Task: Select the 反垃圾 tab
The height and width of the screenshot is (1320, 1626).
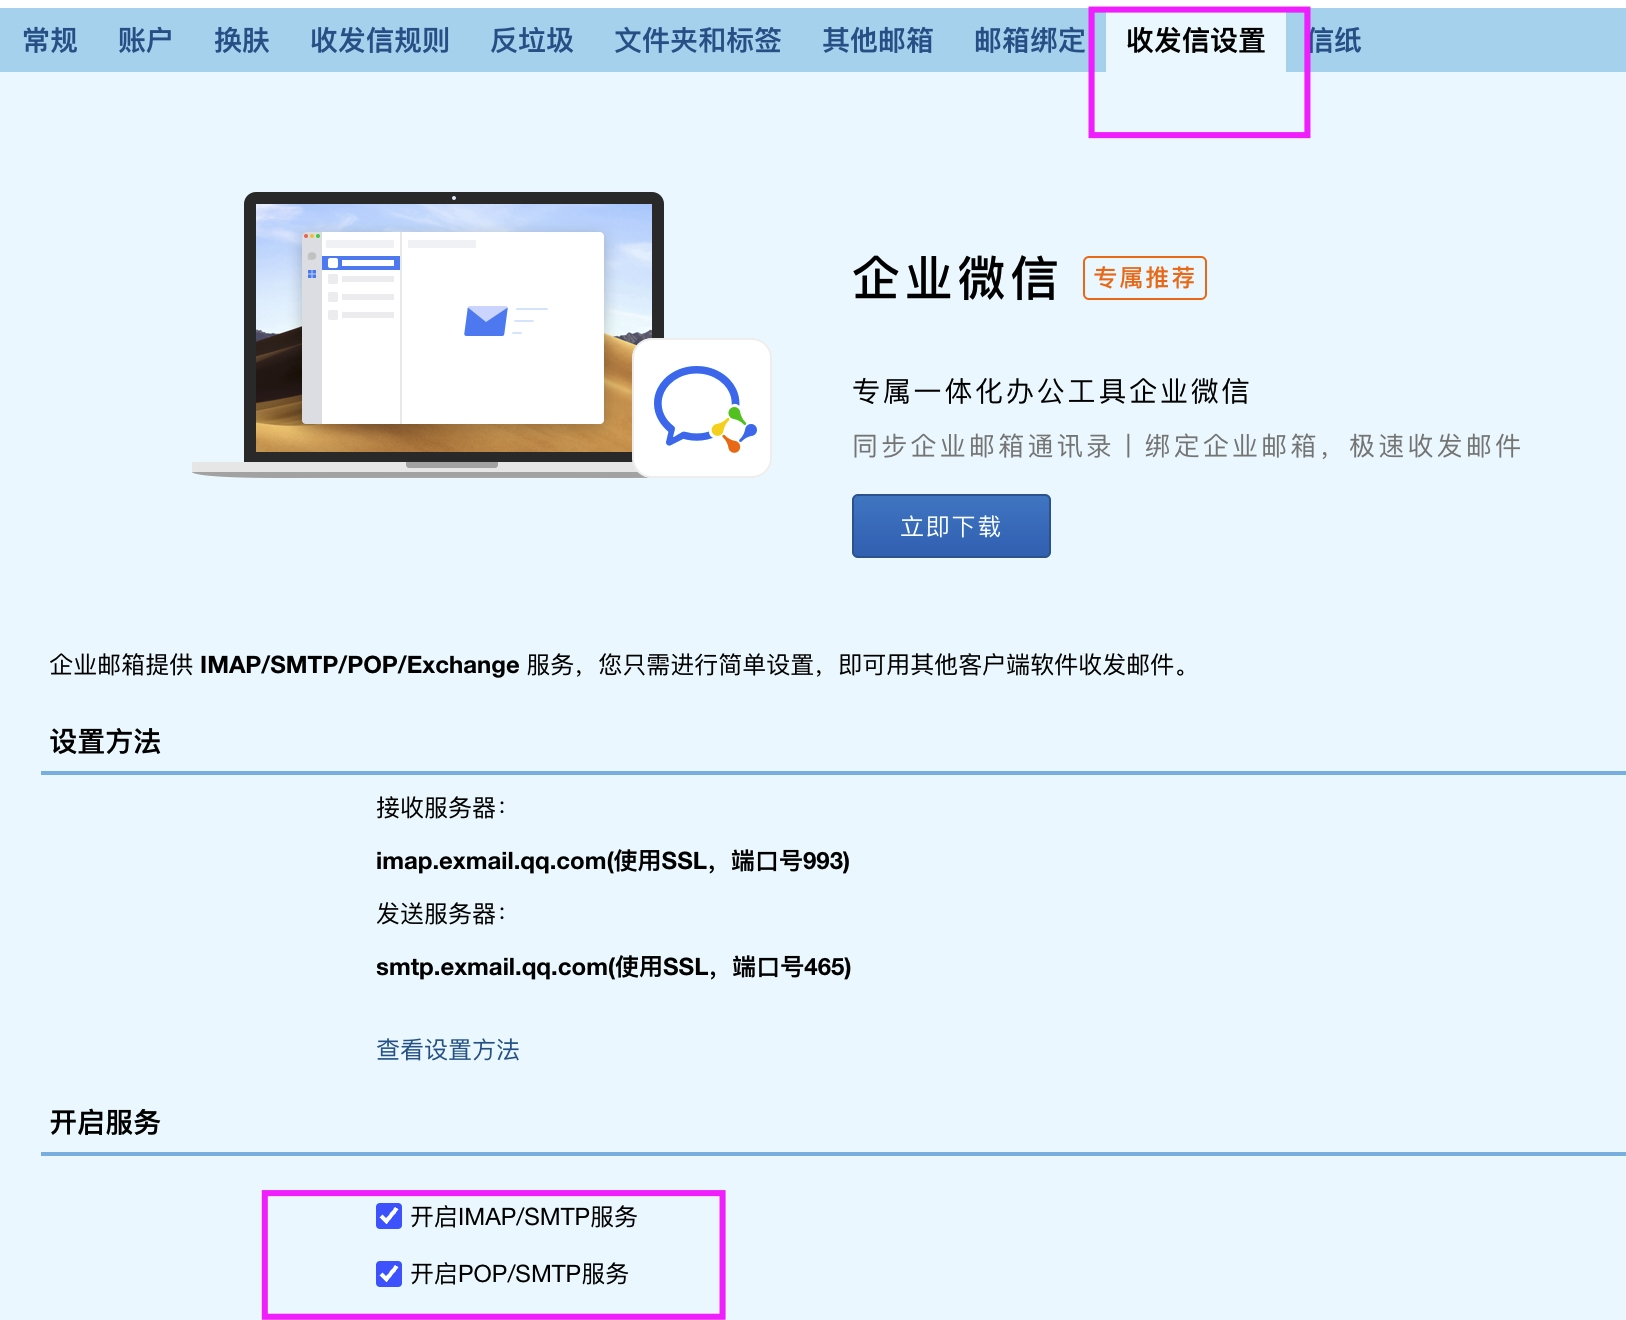Action: (532, 40)
